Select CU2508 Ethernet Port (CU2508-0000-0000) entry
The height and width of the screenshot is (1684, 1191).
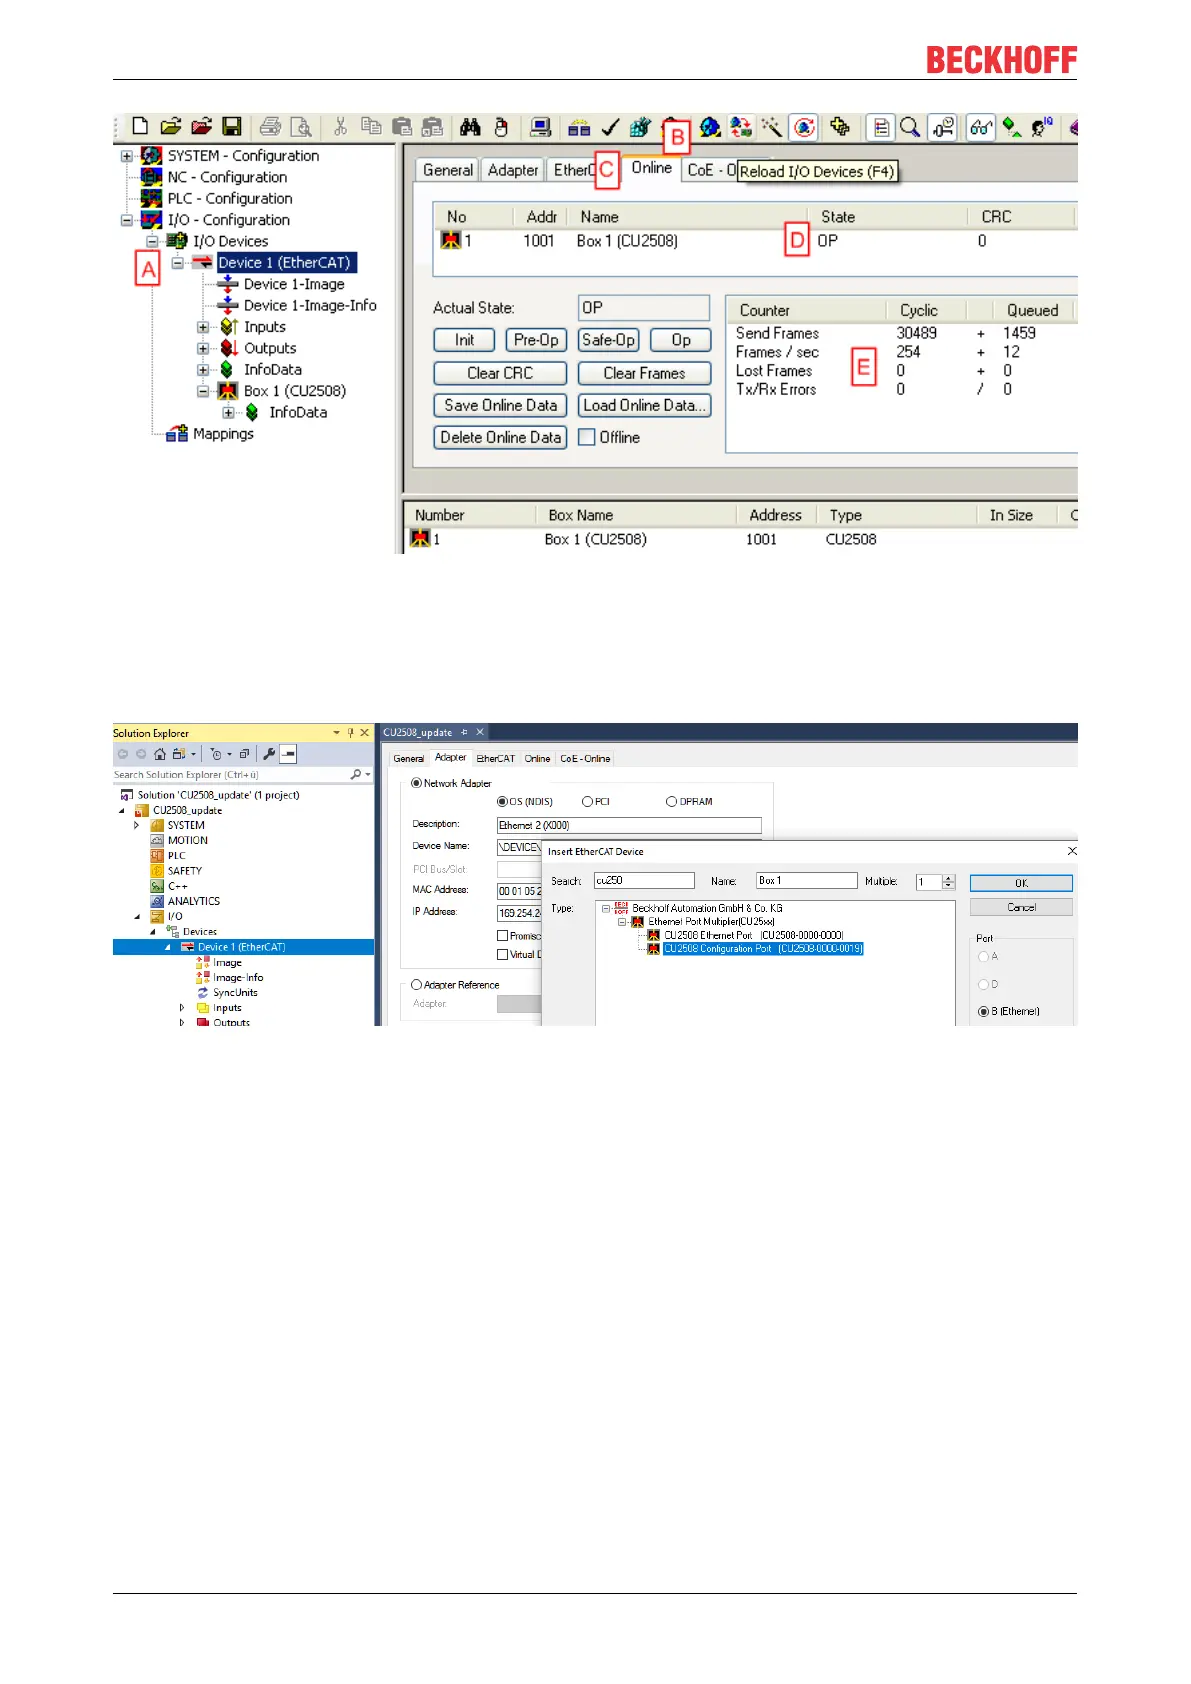[754, 936]
